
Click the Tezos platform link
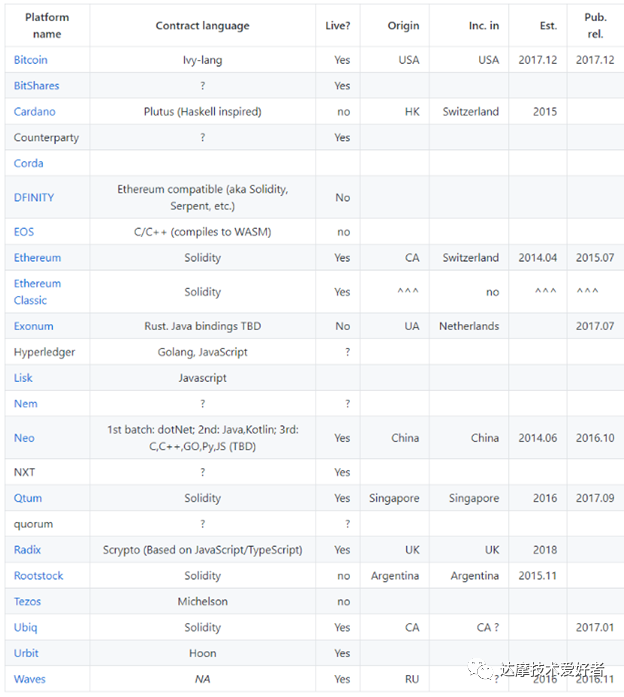[x=28, y=601]
